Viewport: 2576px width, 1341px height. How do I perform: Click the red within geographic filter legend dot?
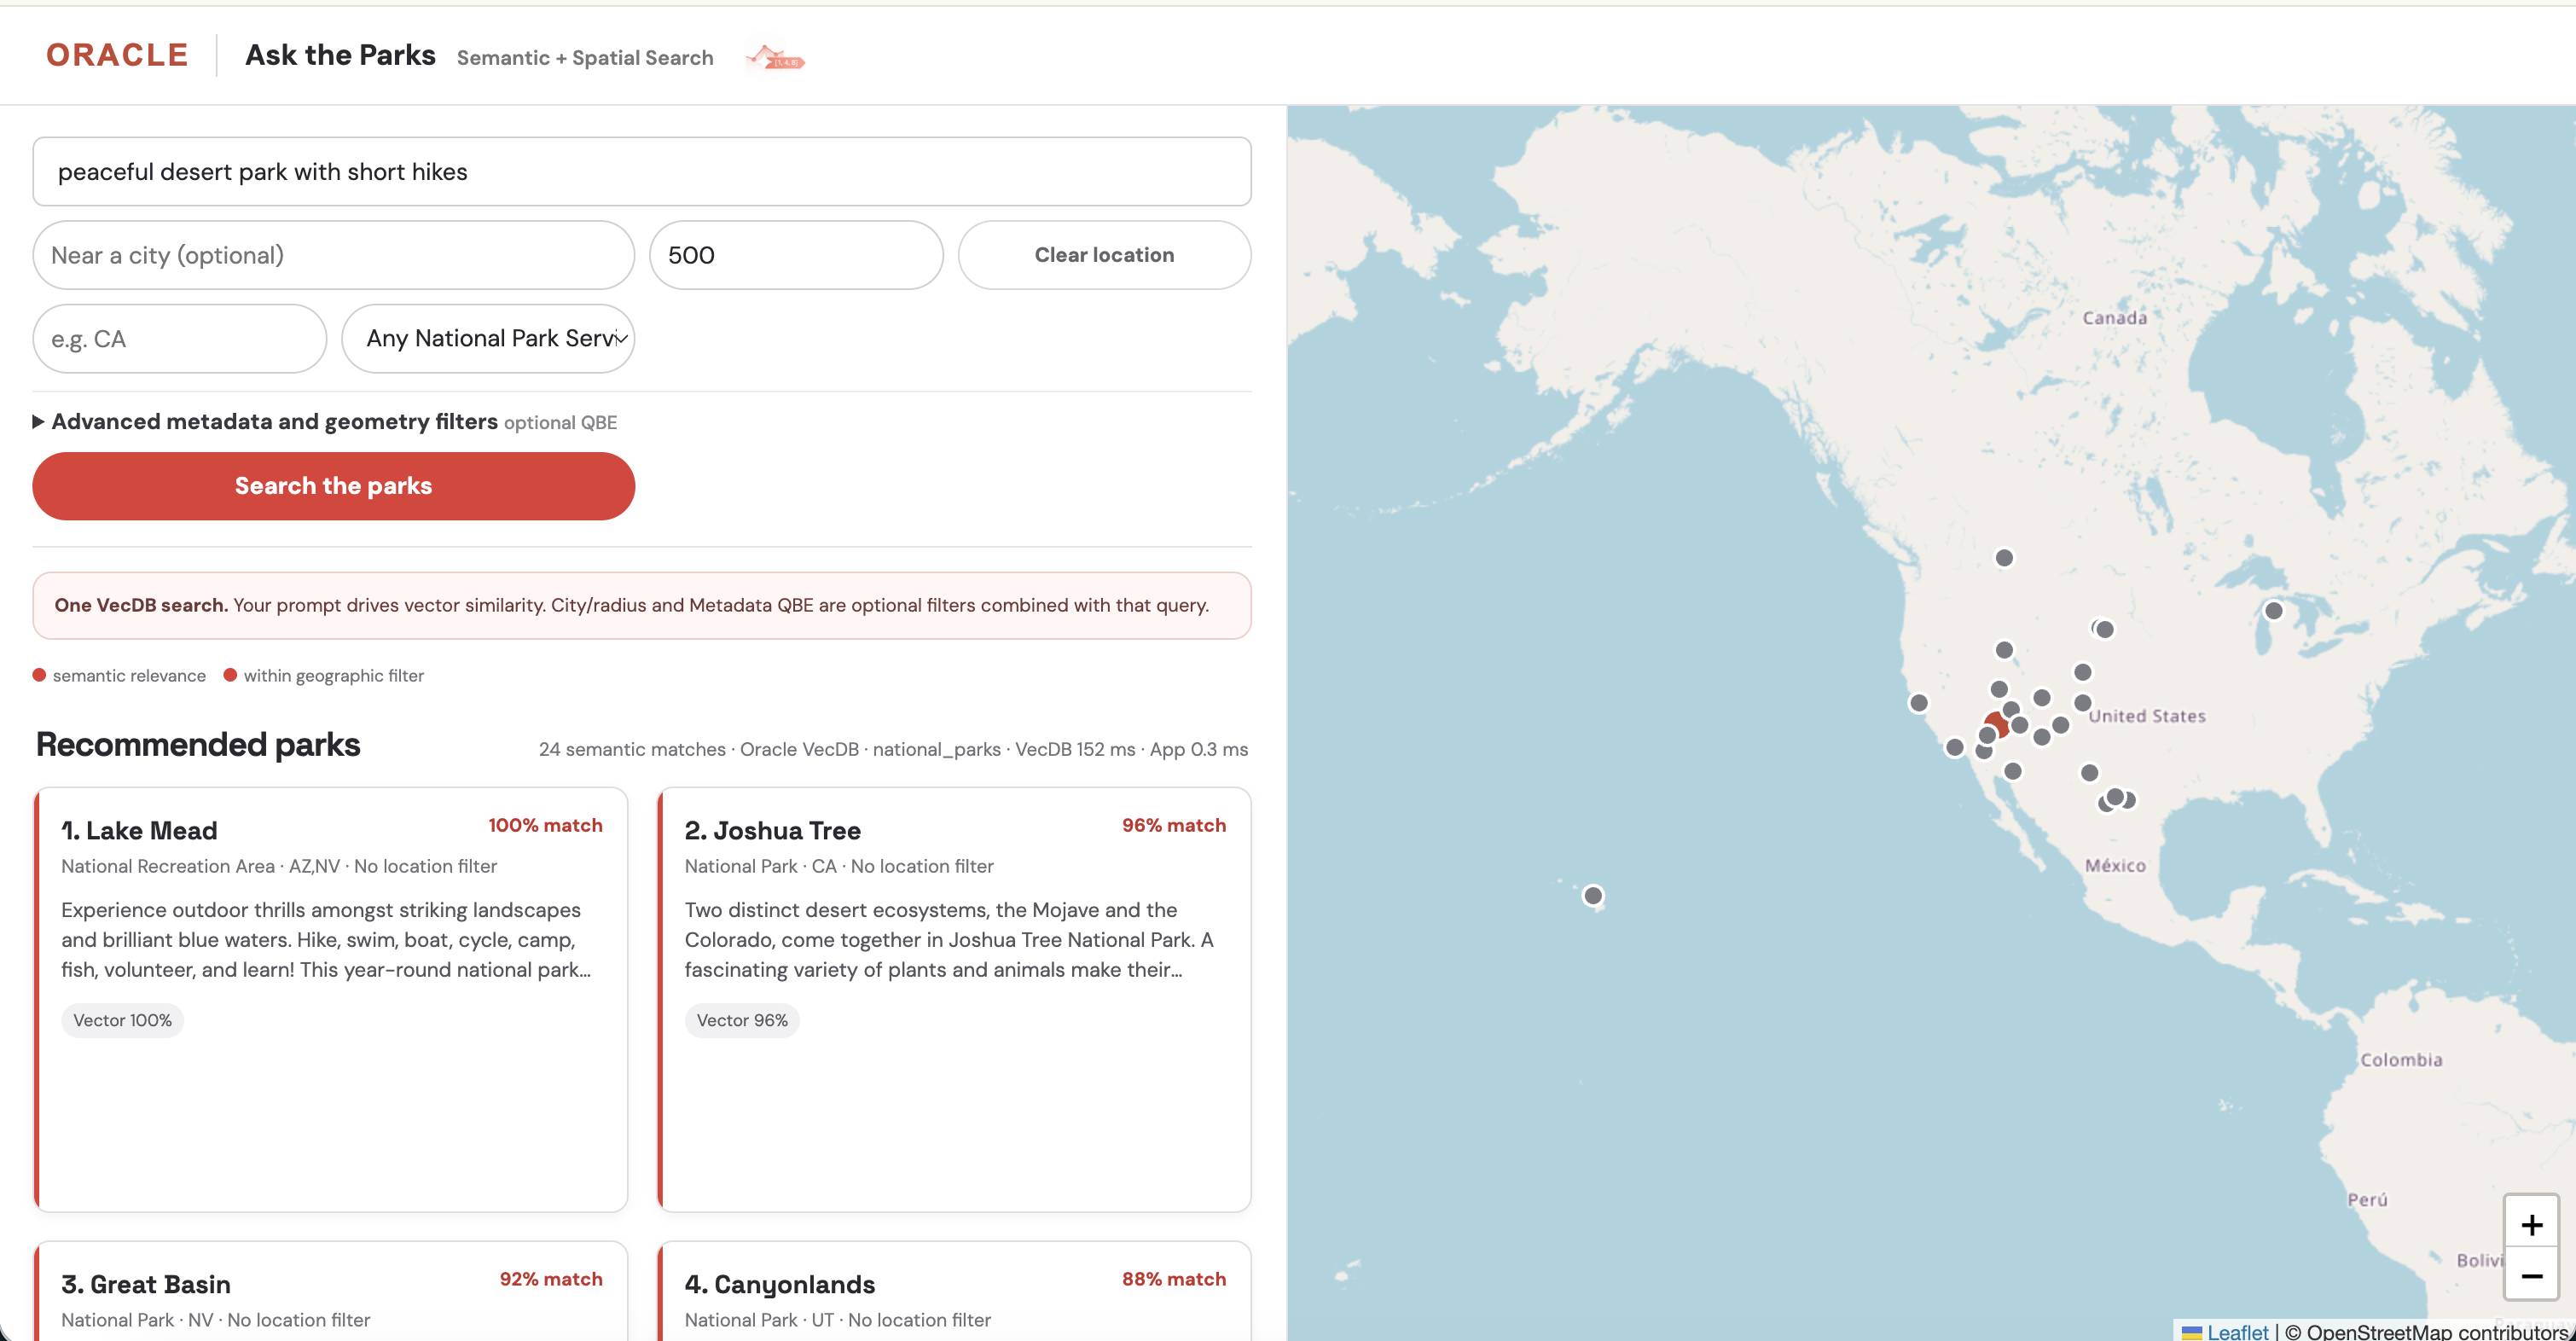(x=230, y=675)
